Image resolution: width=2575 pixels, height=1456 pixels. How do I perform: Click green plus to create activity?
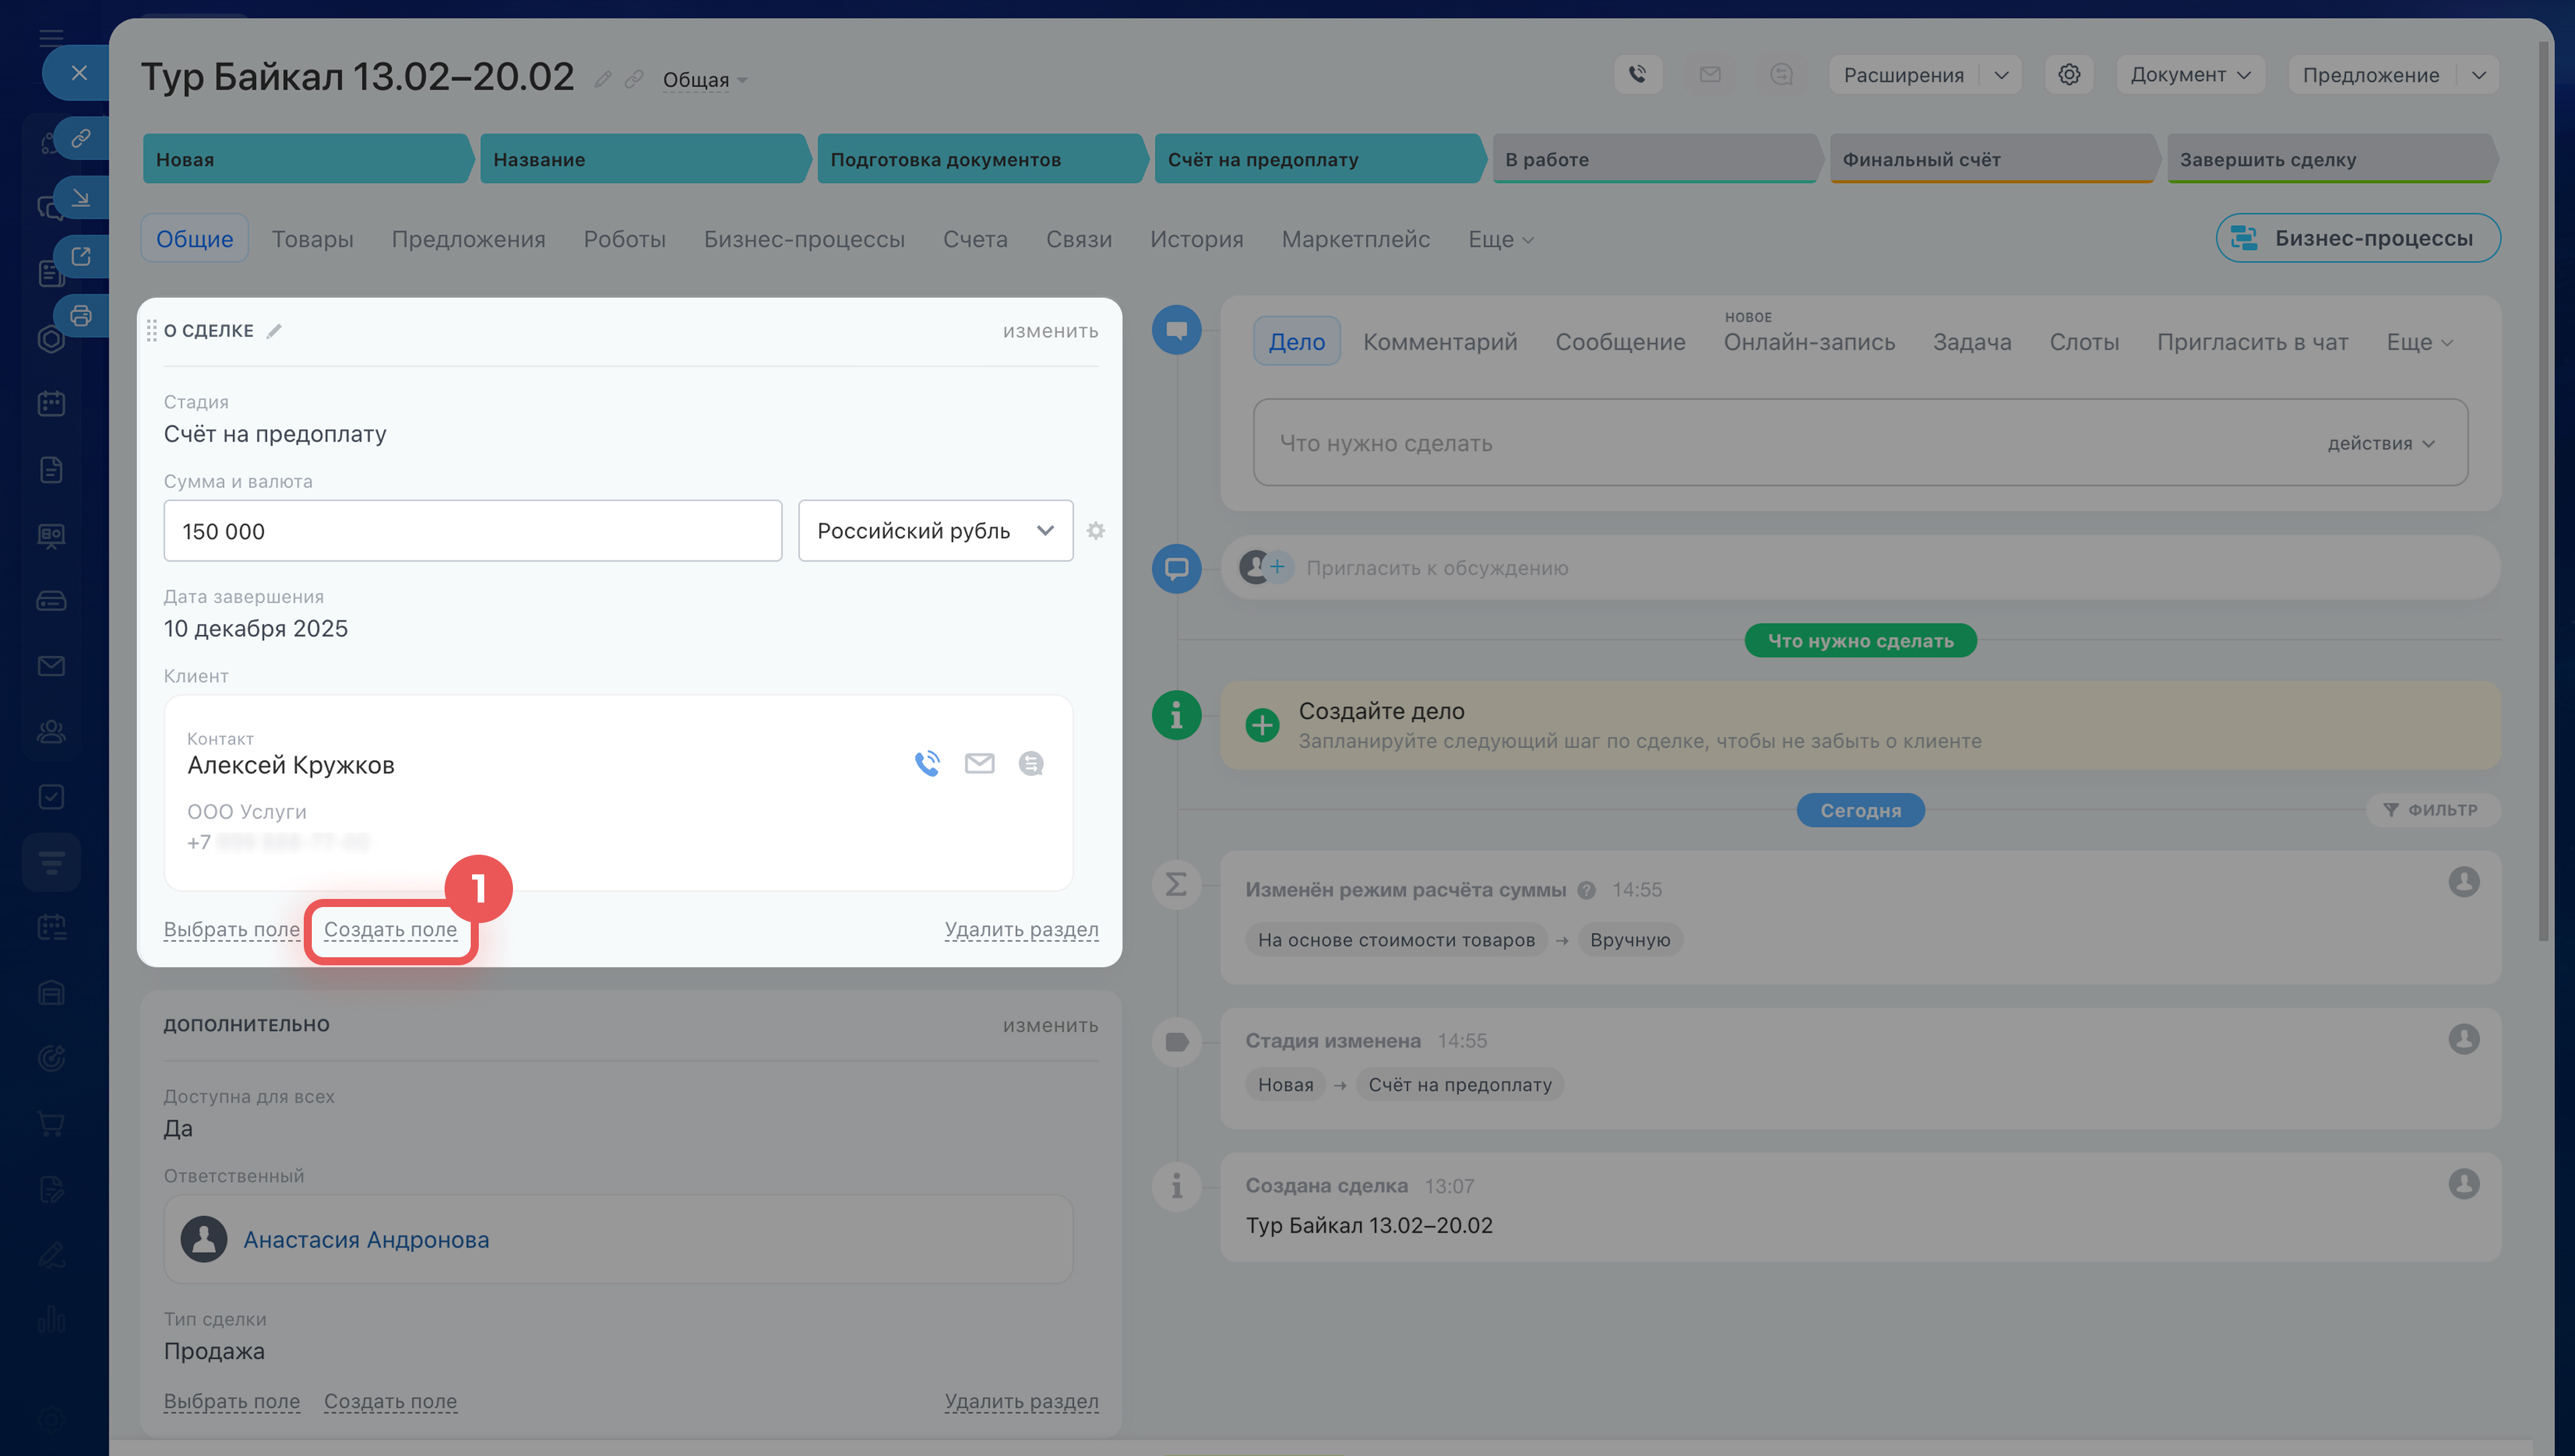(1262, 725)
